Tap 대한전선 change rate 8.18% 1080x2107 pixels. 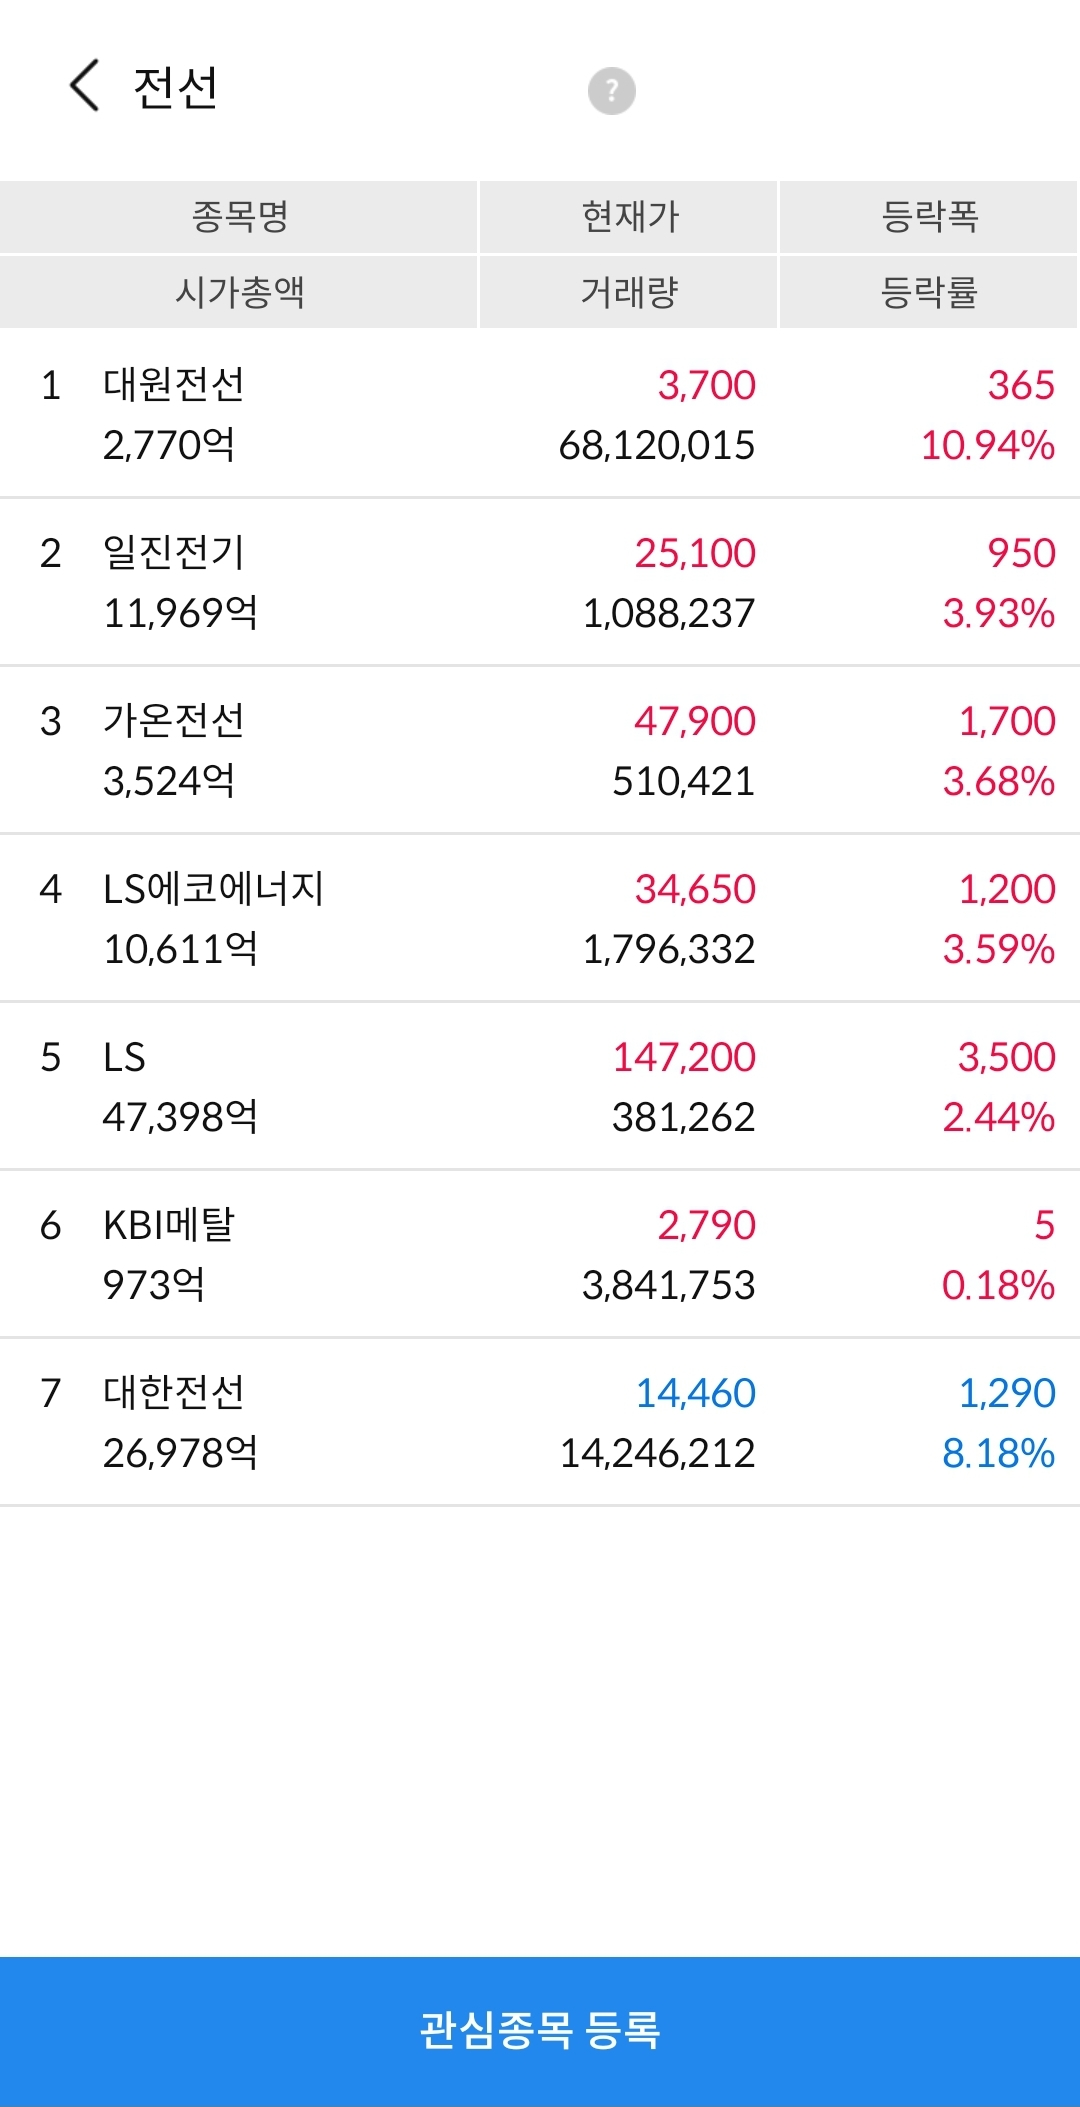point(998,1453)
